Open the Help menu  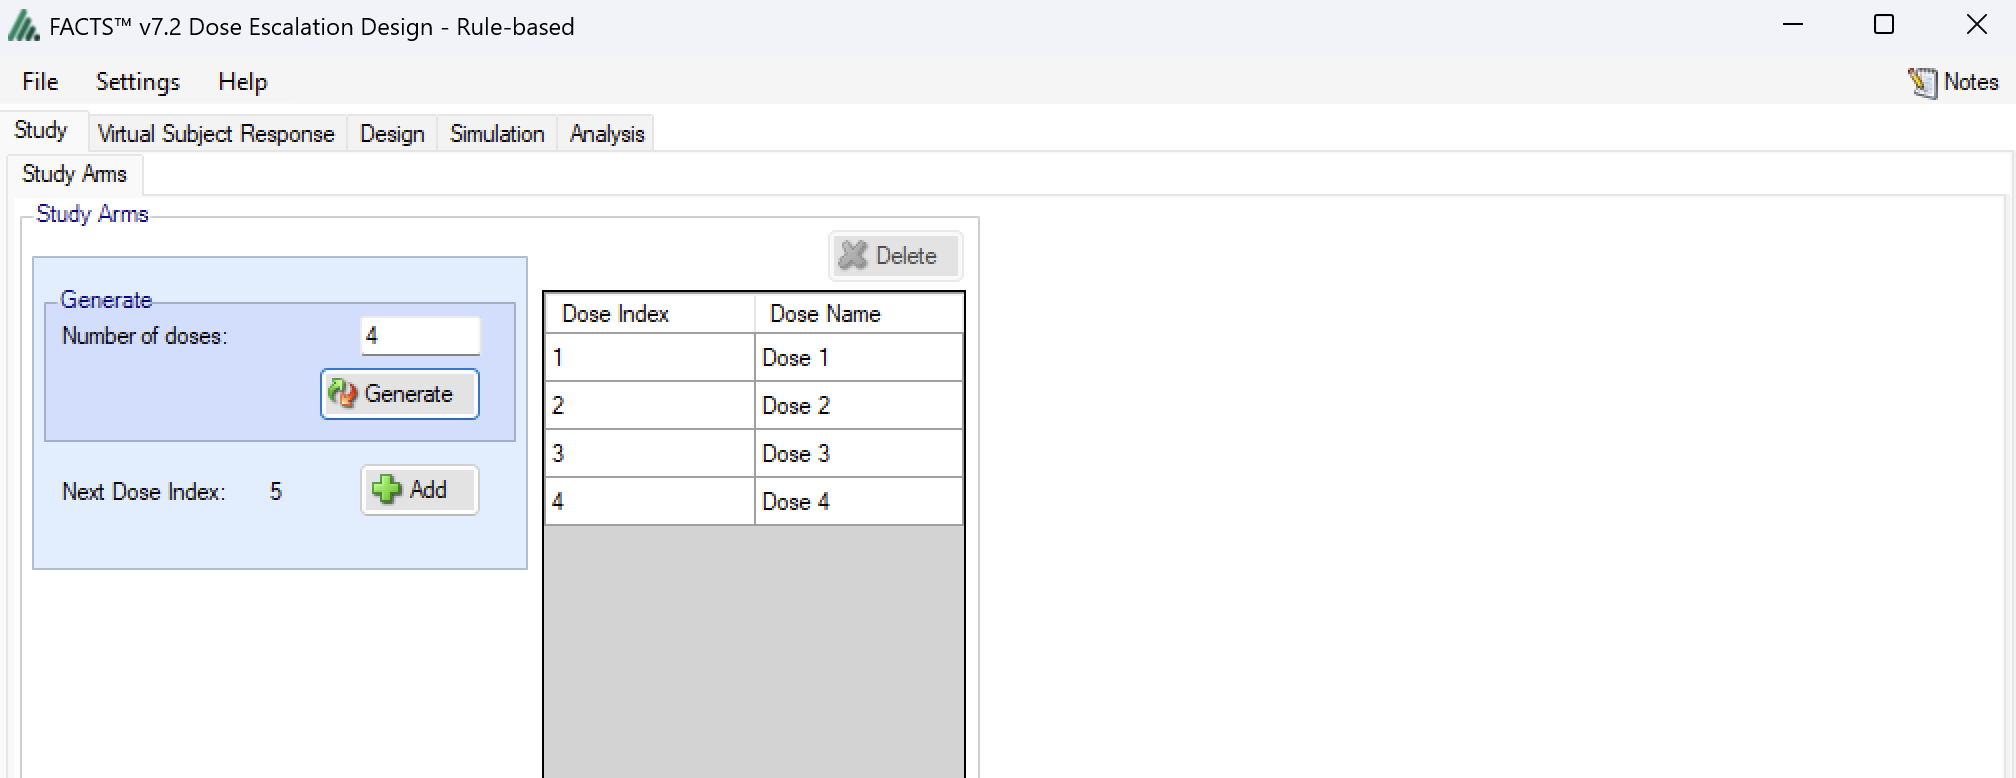[x=242, y=82]
